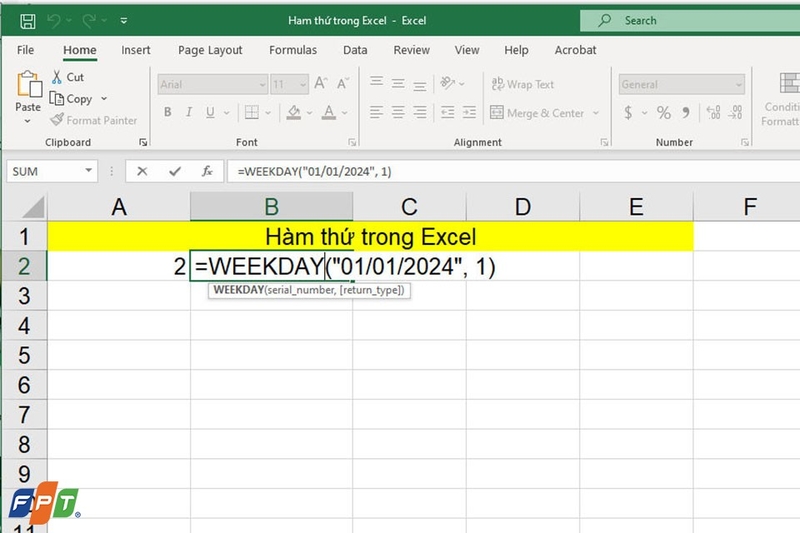
Task: Open the Copy dropdown arrow
Action: pyautogui.click(x=104, y=98)
